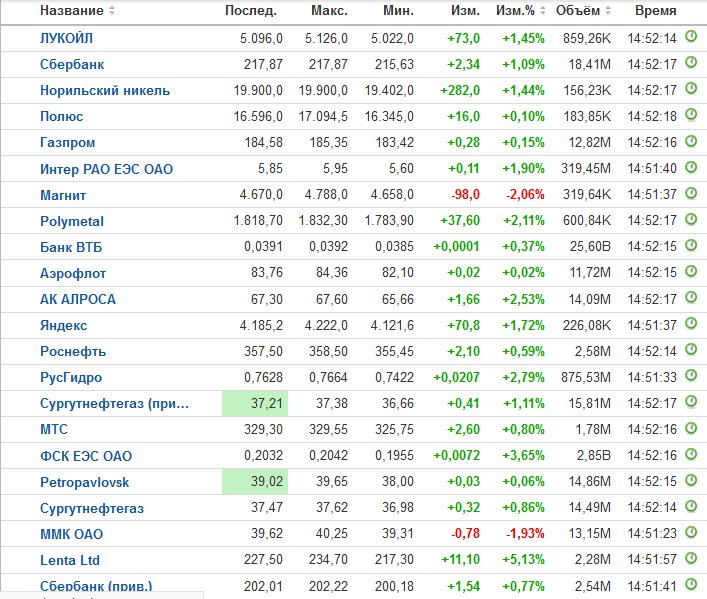Open the Сбербанк ordinary share link
The image size is (707, 599).
click(72, 65)
